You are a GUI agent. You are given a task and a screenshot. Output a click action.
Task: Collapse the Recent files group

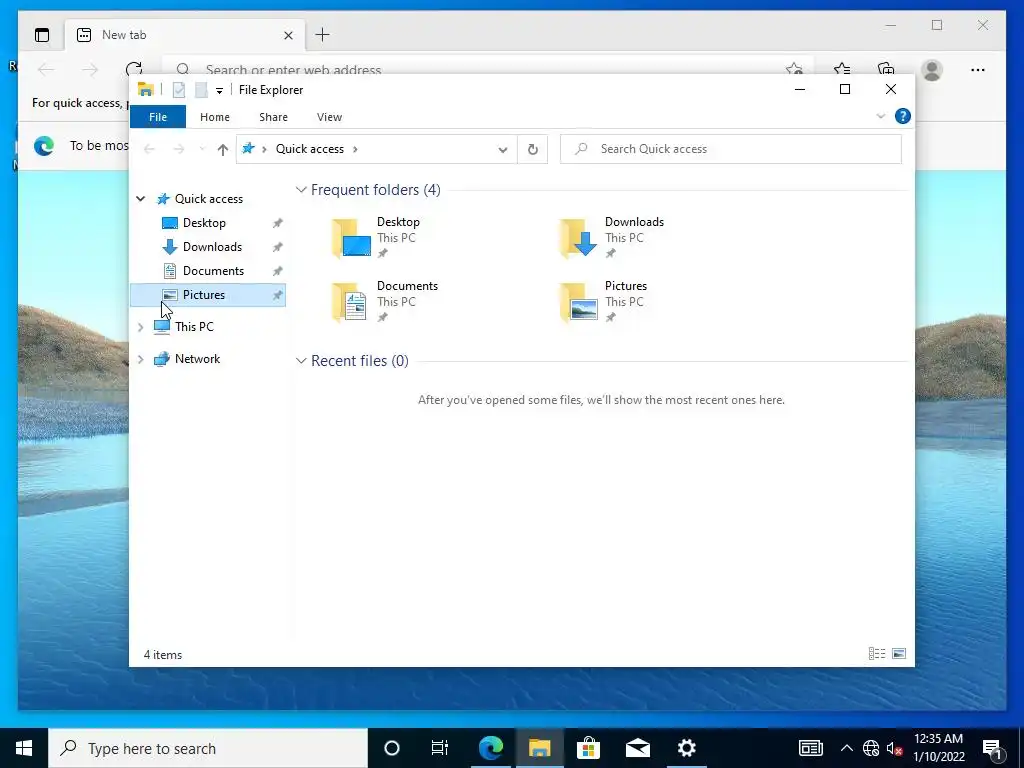pos(301,361)
